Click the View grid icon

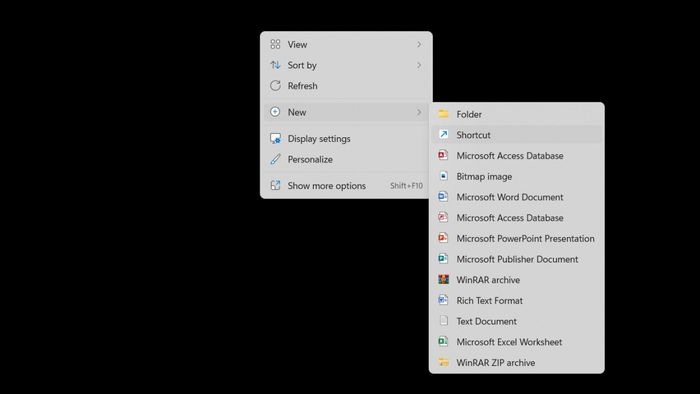pyautogui.click(x=275, y=44)
